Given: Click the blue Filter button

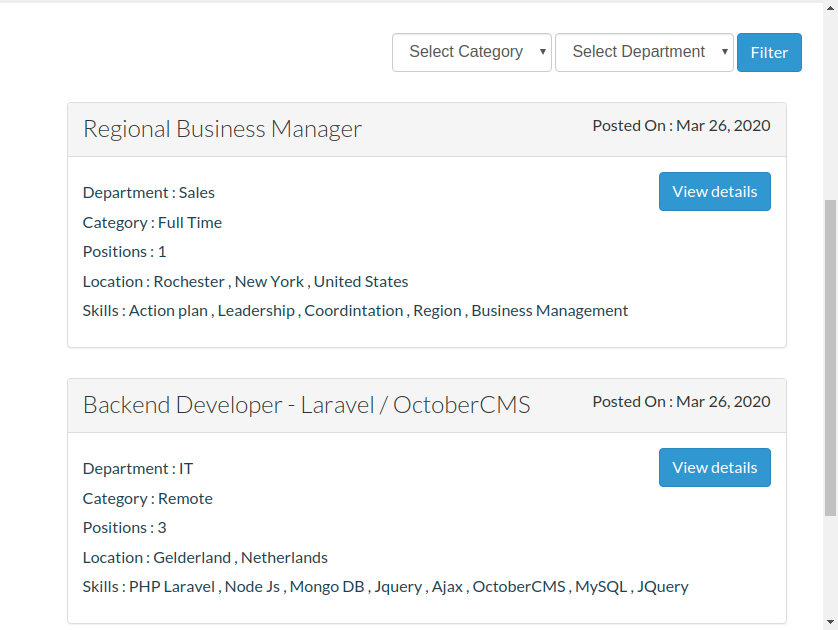Looking at the screenshot, I should point(769,52).
